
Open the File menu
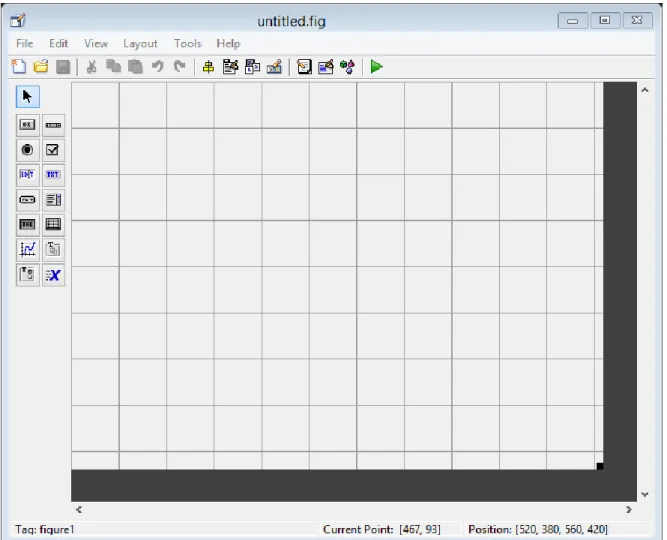tap(25, 43)
